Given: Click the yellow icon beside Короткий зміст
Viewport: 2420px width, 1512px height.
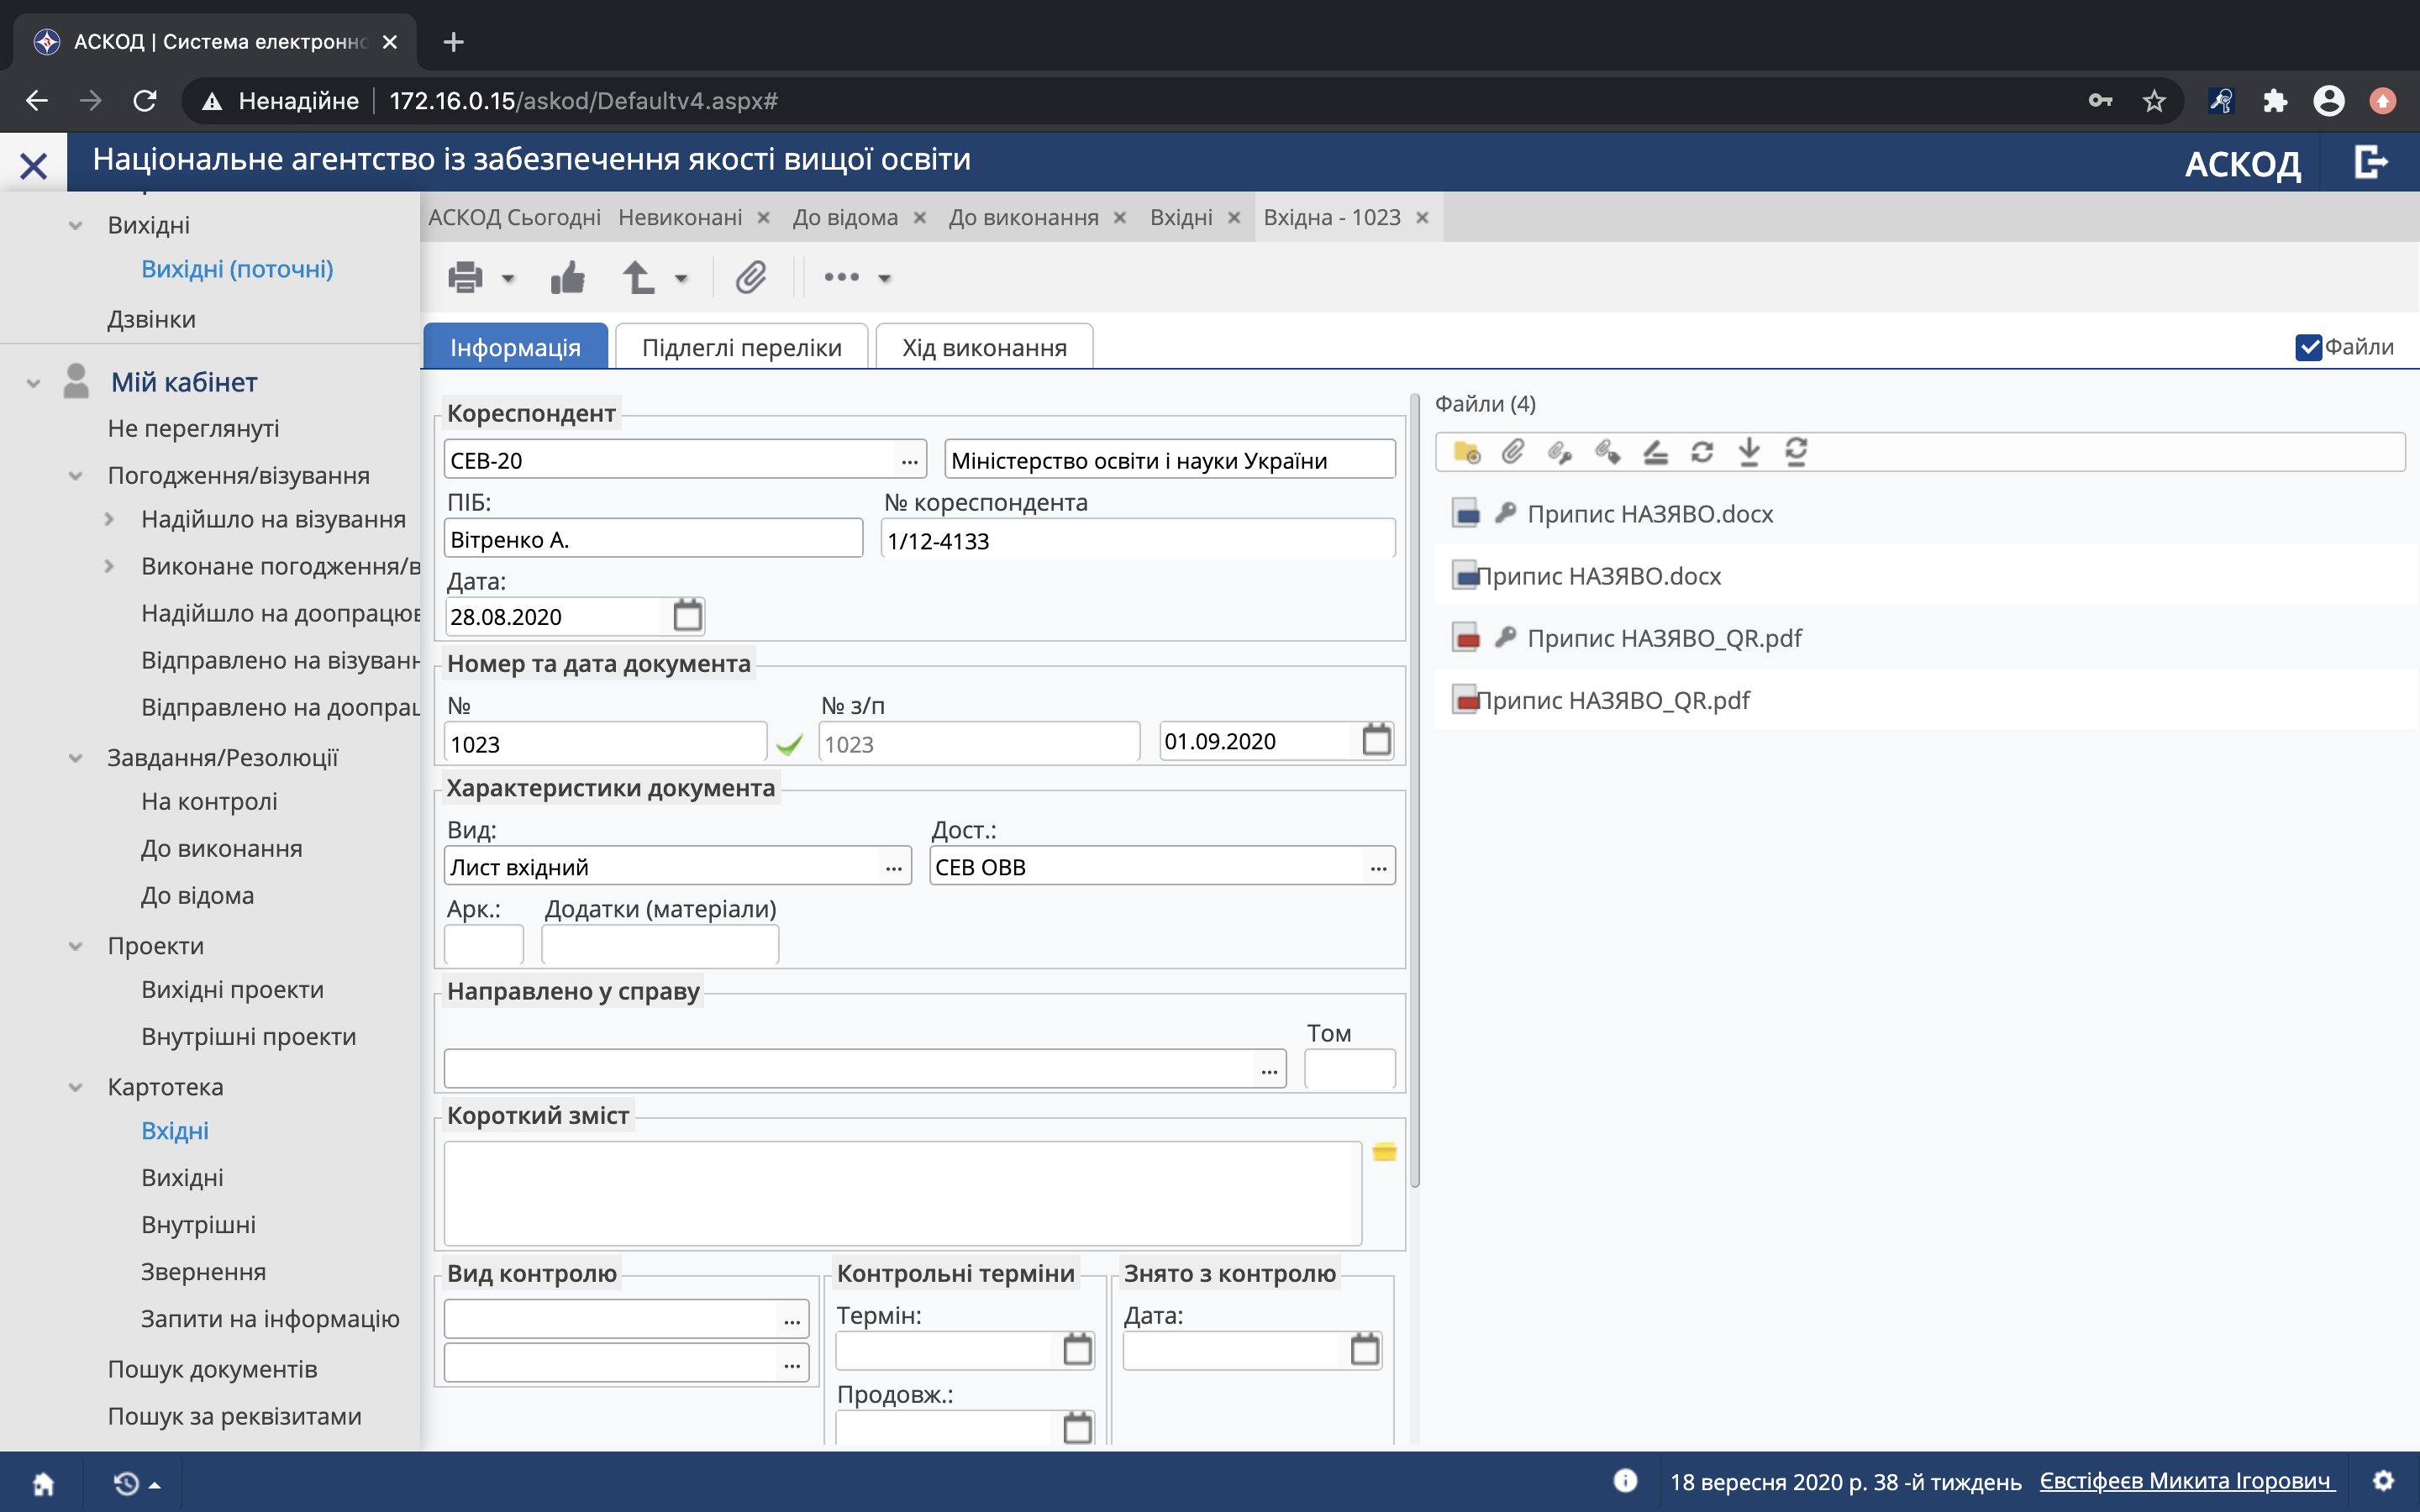Looking at the screenshot, I should (1384, 1152).
